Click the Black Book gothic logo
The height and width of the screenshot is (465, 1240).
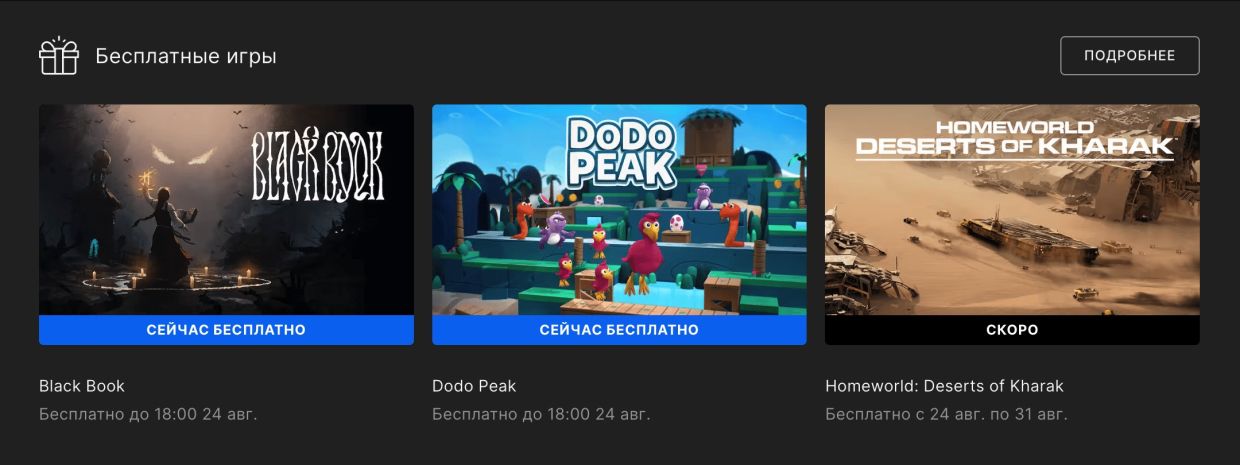click(x=316, y=164)
